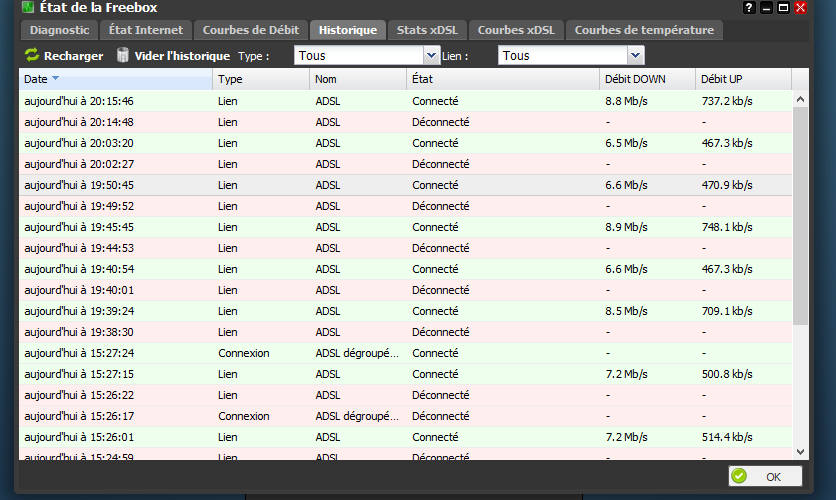Close the État de la Freebox window
The height and width of the screenshot is (500, 836).
pos(800,7)
